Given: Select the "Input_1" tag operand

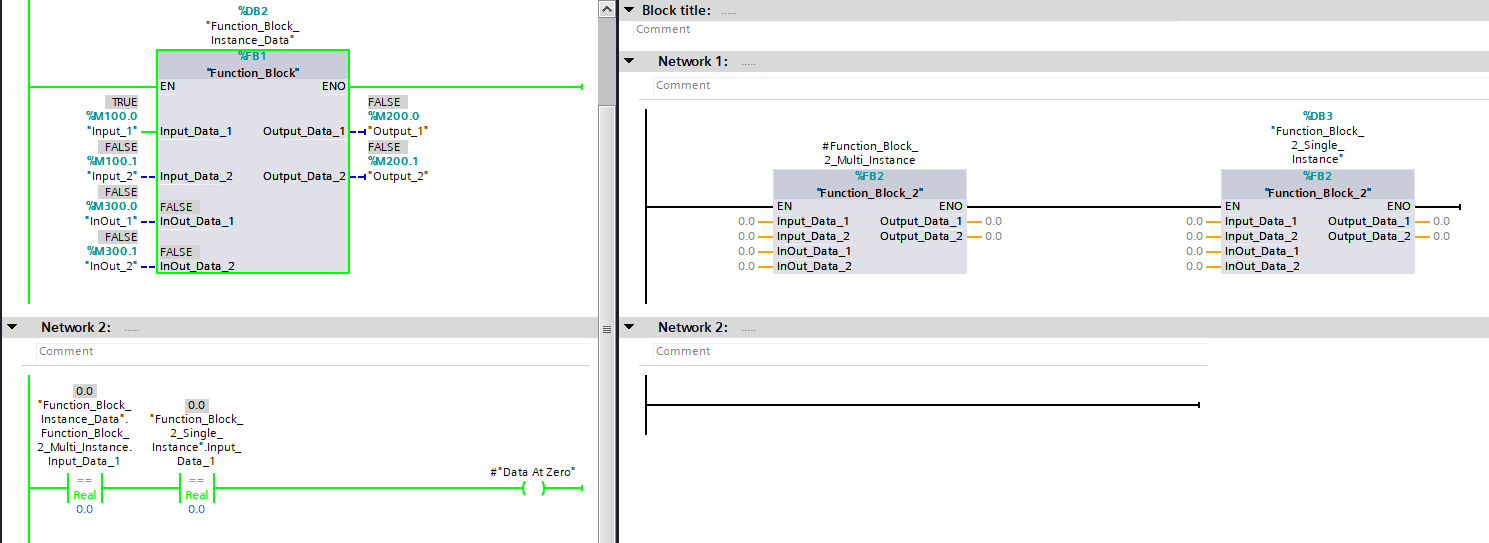Looking at the screenshot, I should tap(111, 132).
